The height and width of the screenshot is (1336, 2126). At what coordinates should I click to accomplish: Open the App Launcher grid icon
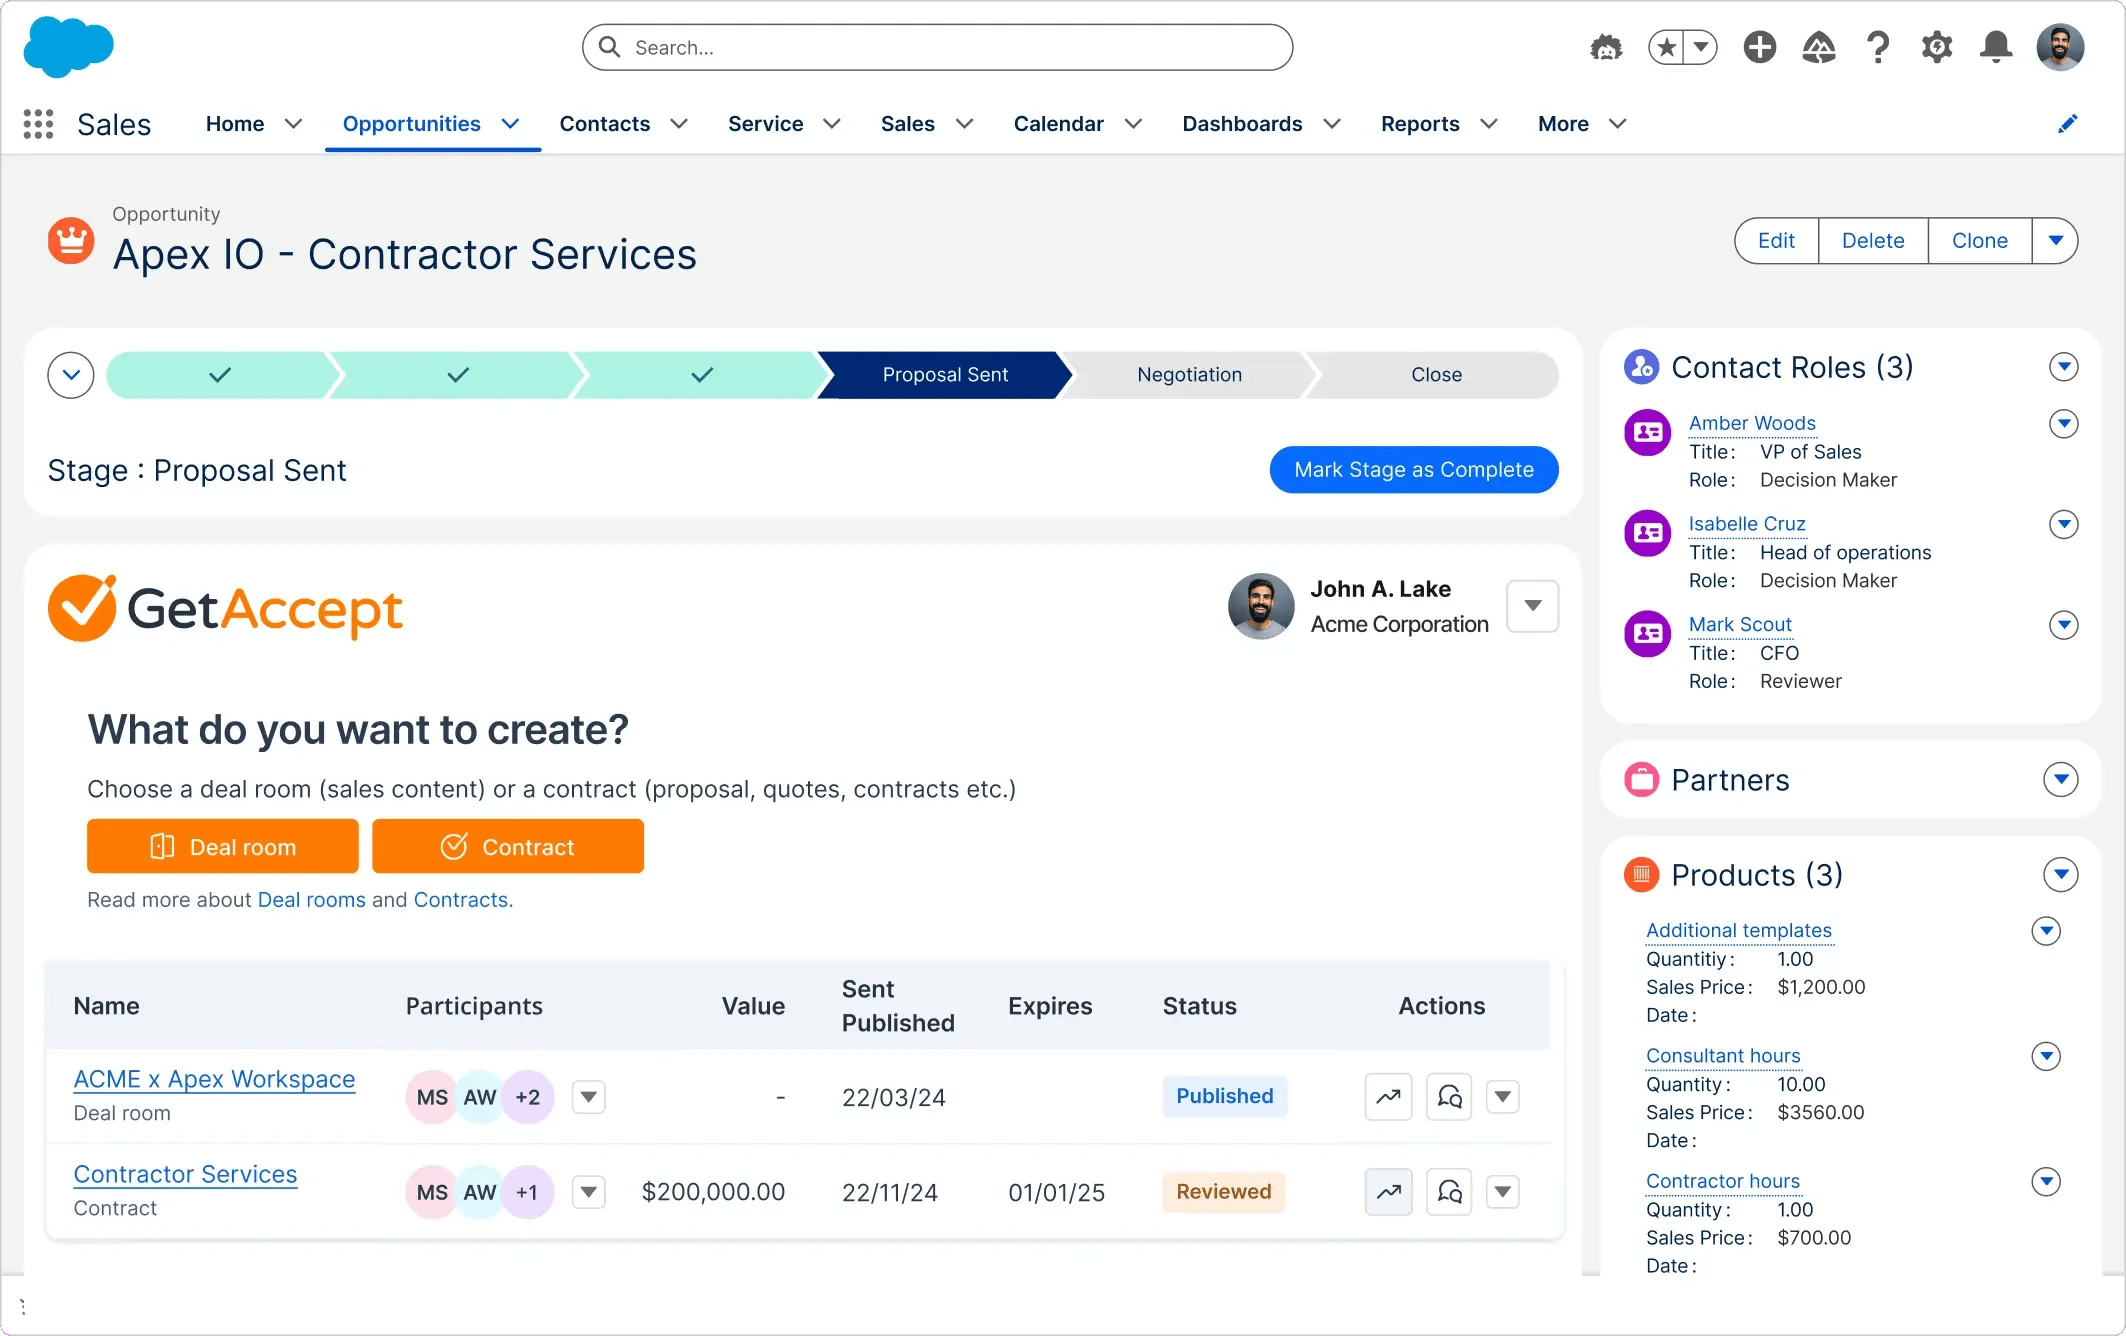[x=38, y=124]
